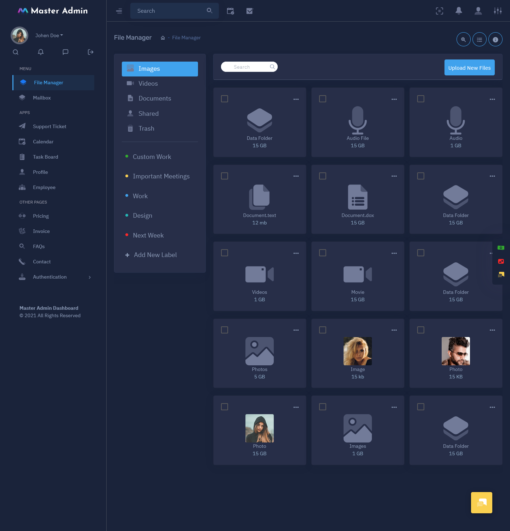Screen dimensions: 510x531
Task: Open notifications bell in the top bar
Action: (459, 11)
